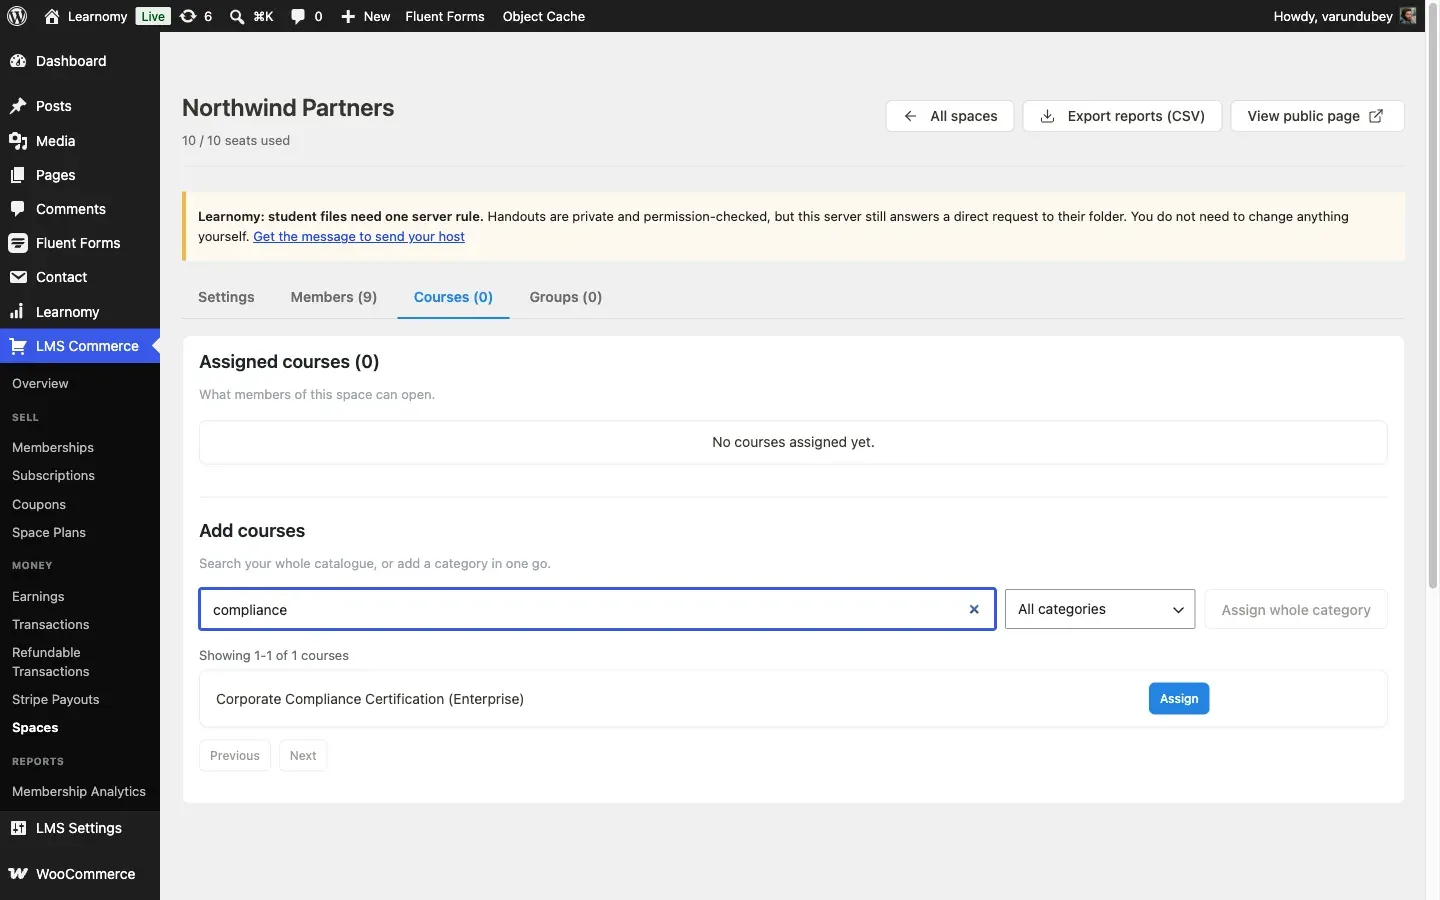Follow 'Get the message to send your host' link
Image resolution: width=1440 pixels, height=900 pixels.
pyautogui.click(x=359, y=236)
